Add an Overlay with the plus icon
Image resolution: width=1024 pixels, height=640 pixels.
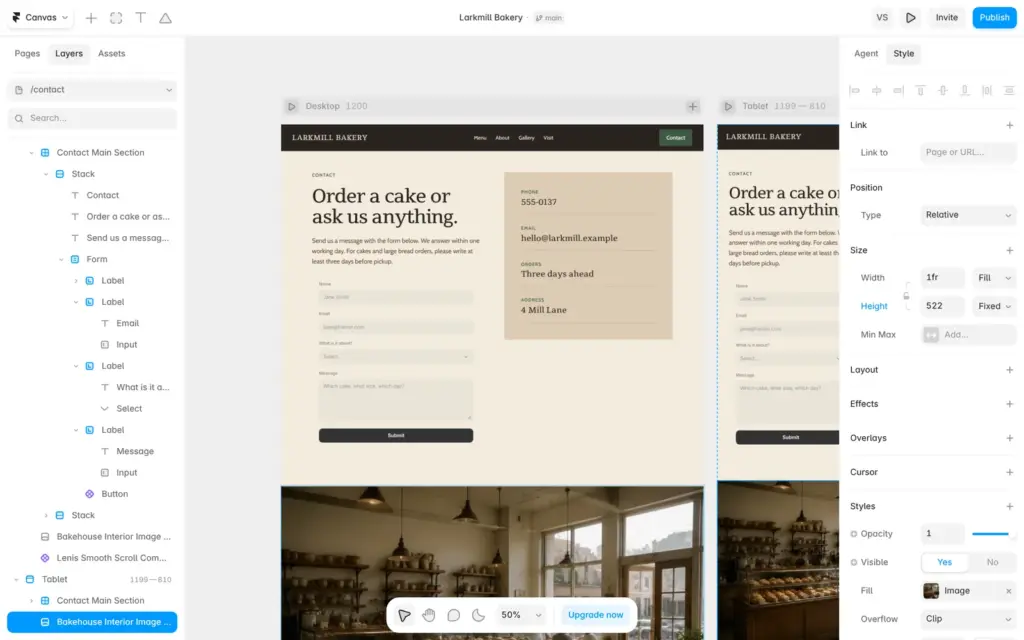(1009, 438)
